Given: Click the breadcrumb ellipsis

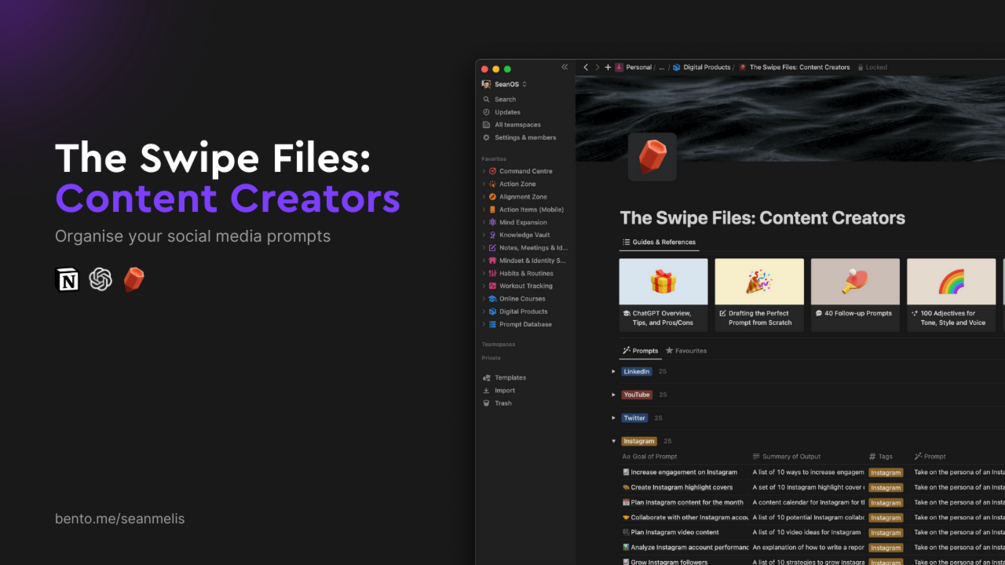Looking at the screenshot, I should (x=662, y=67).
